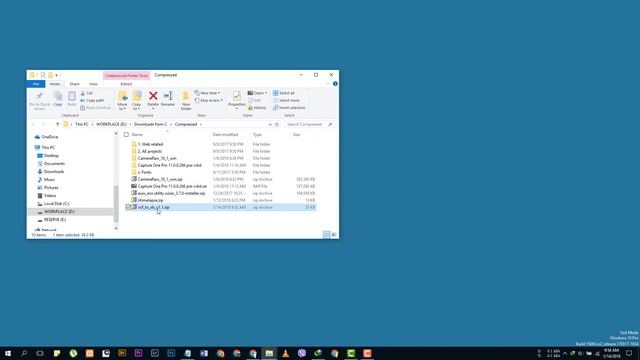Open the Delete button dropdown arrow
The image size is (640, 360).
pyautogui.click(x=153, y=109)
